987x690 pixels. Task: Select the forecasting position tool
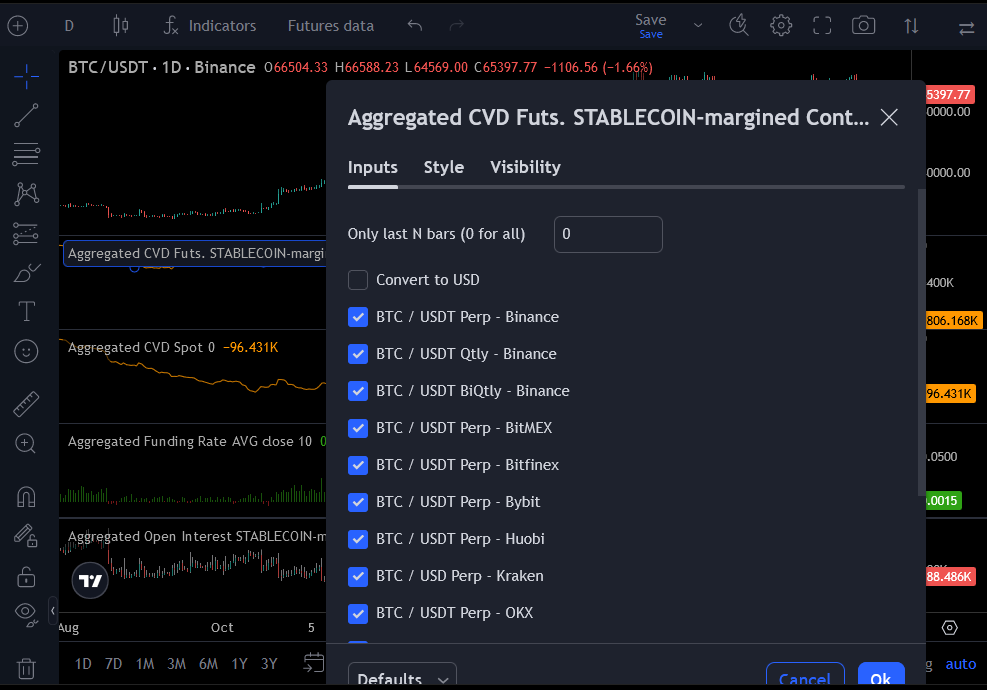click(26, 234)
